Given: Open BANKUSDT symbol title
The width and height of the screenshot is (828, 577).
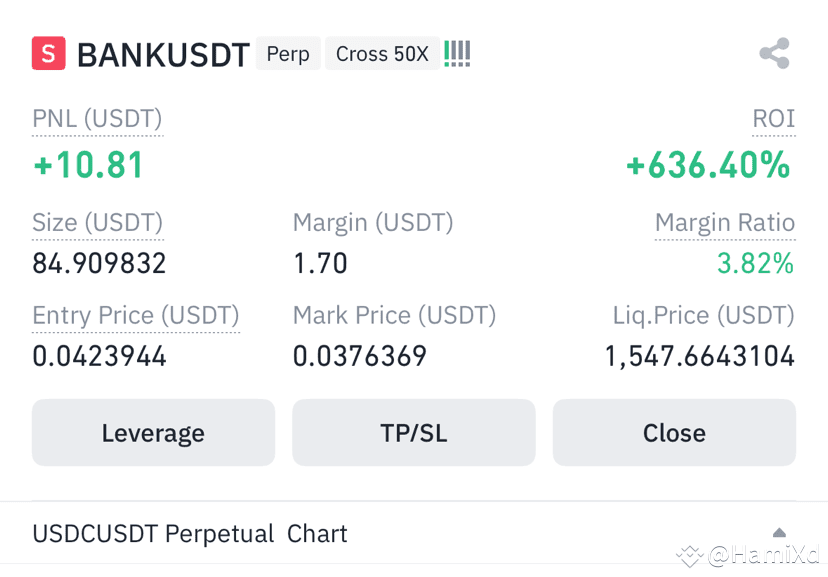Looking at the screenshot, I should pyautogui.click(x=163, y=55).
